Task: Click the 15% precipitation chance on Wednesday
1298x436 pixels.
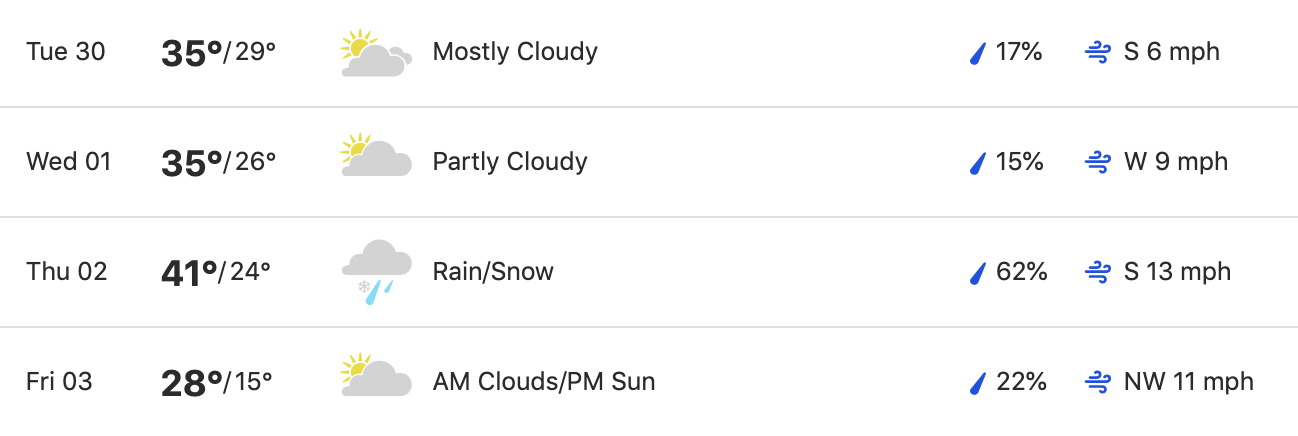Action: click(1020, 162)
